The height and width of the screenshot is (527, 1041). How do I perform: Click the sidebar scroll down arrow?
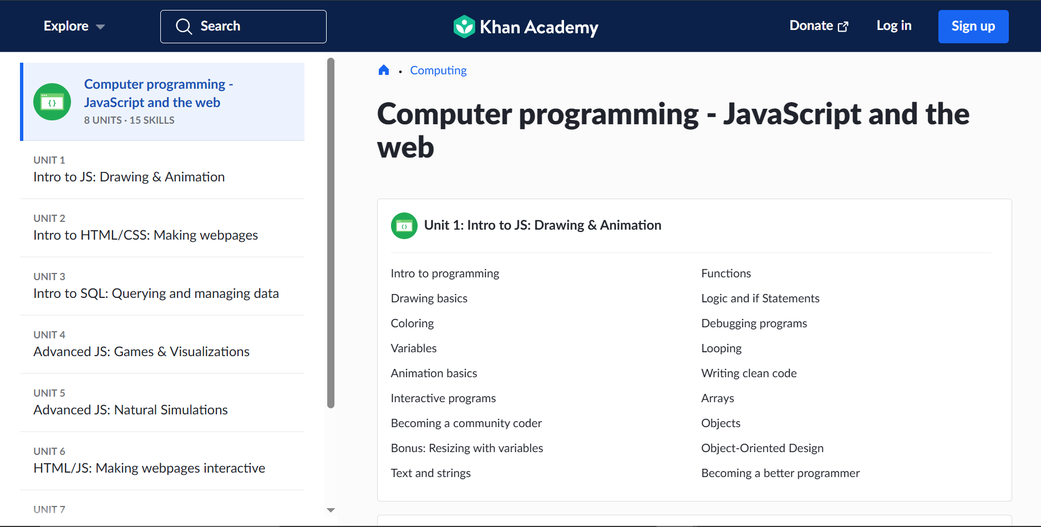(331, 510)
